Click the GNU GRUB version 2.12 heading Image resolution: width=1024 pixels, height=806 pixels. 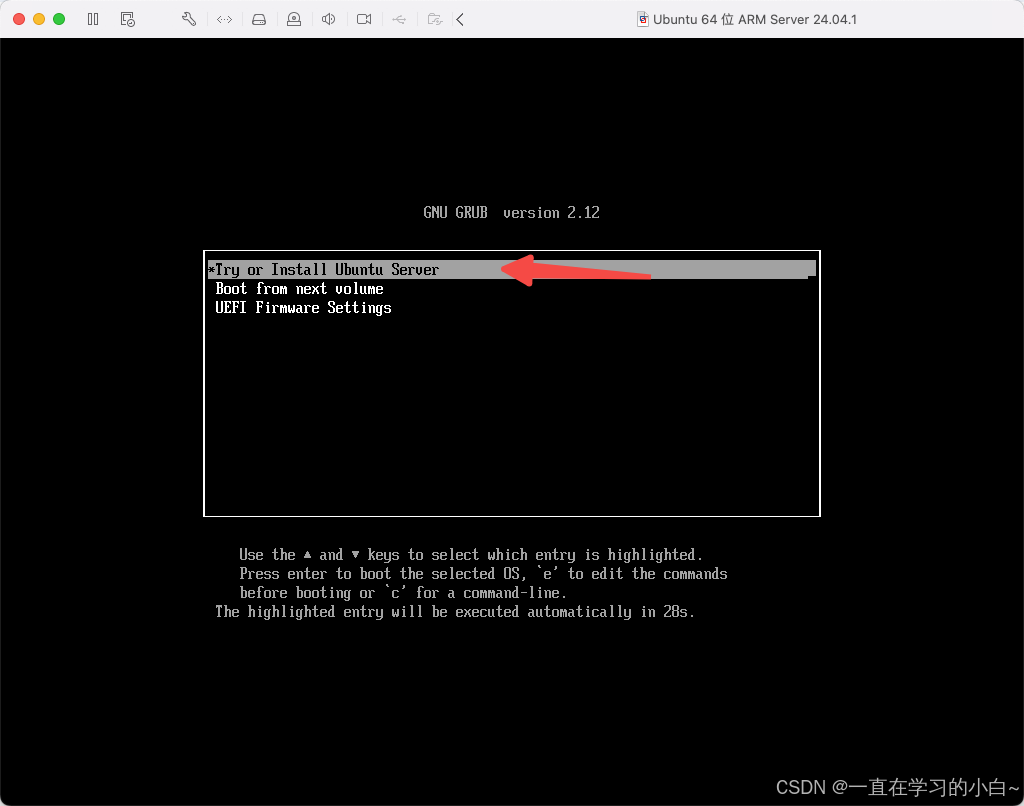click(511, 213)
